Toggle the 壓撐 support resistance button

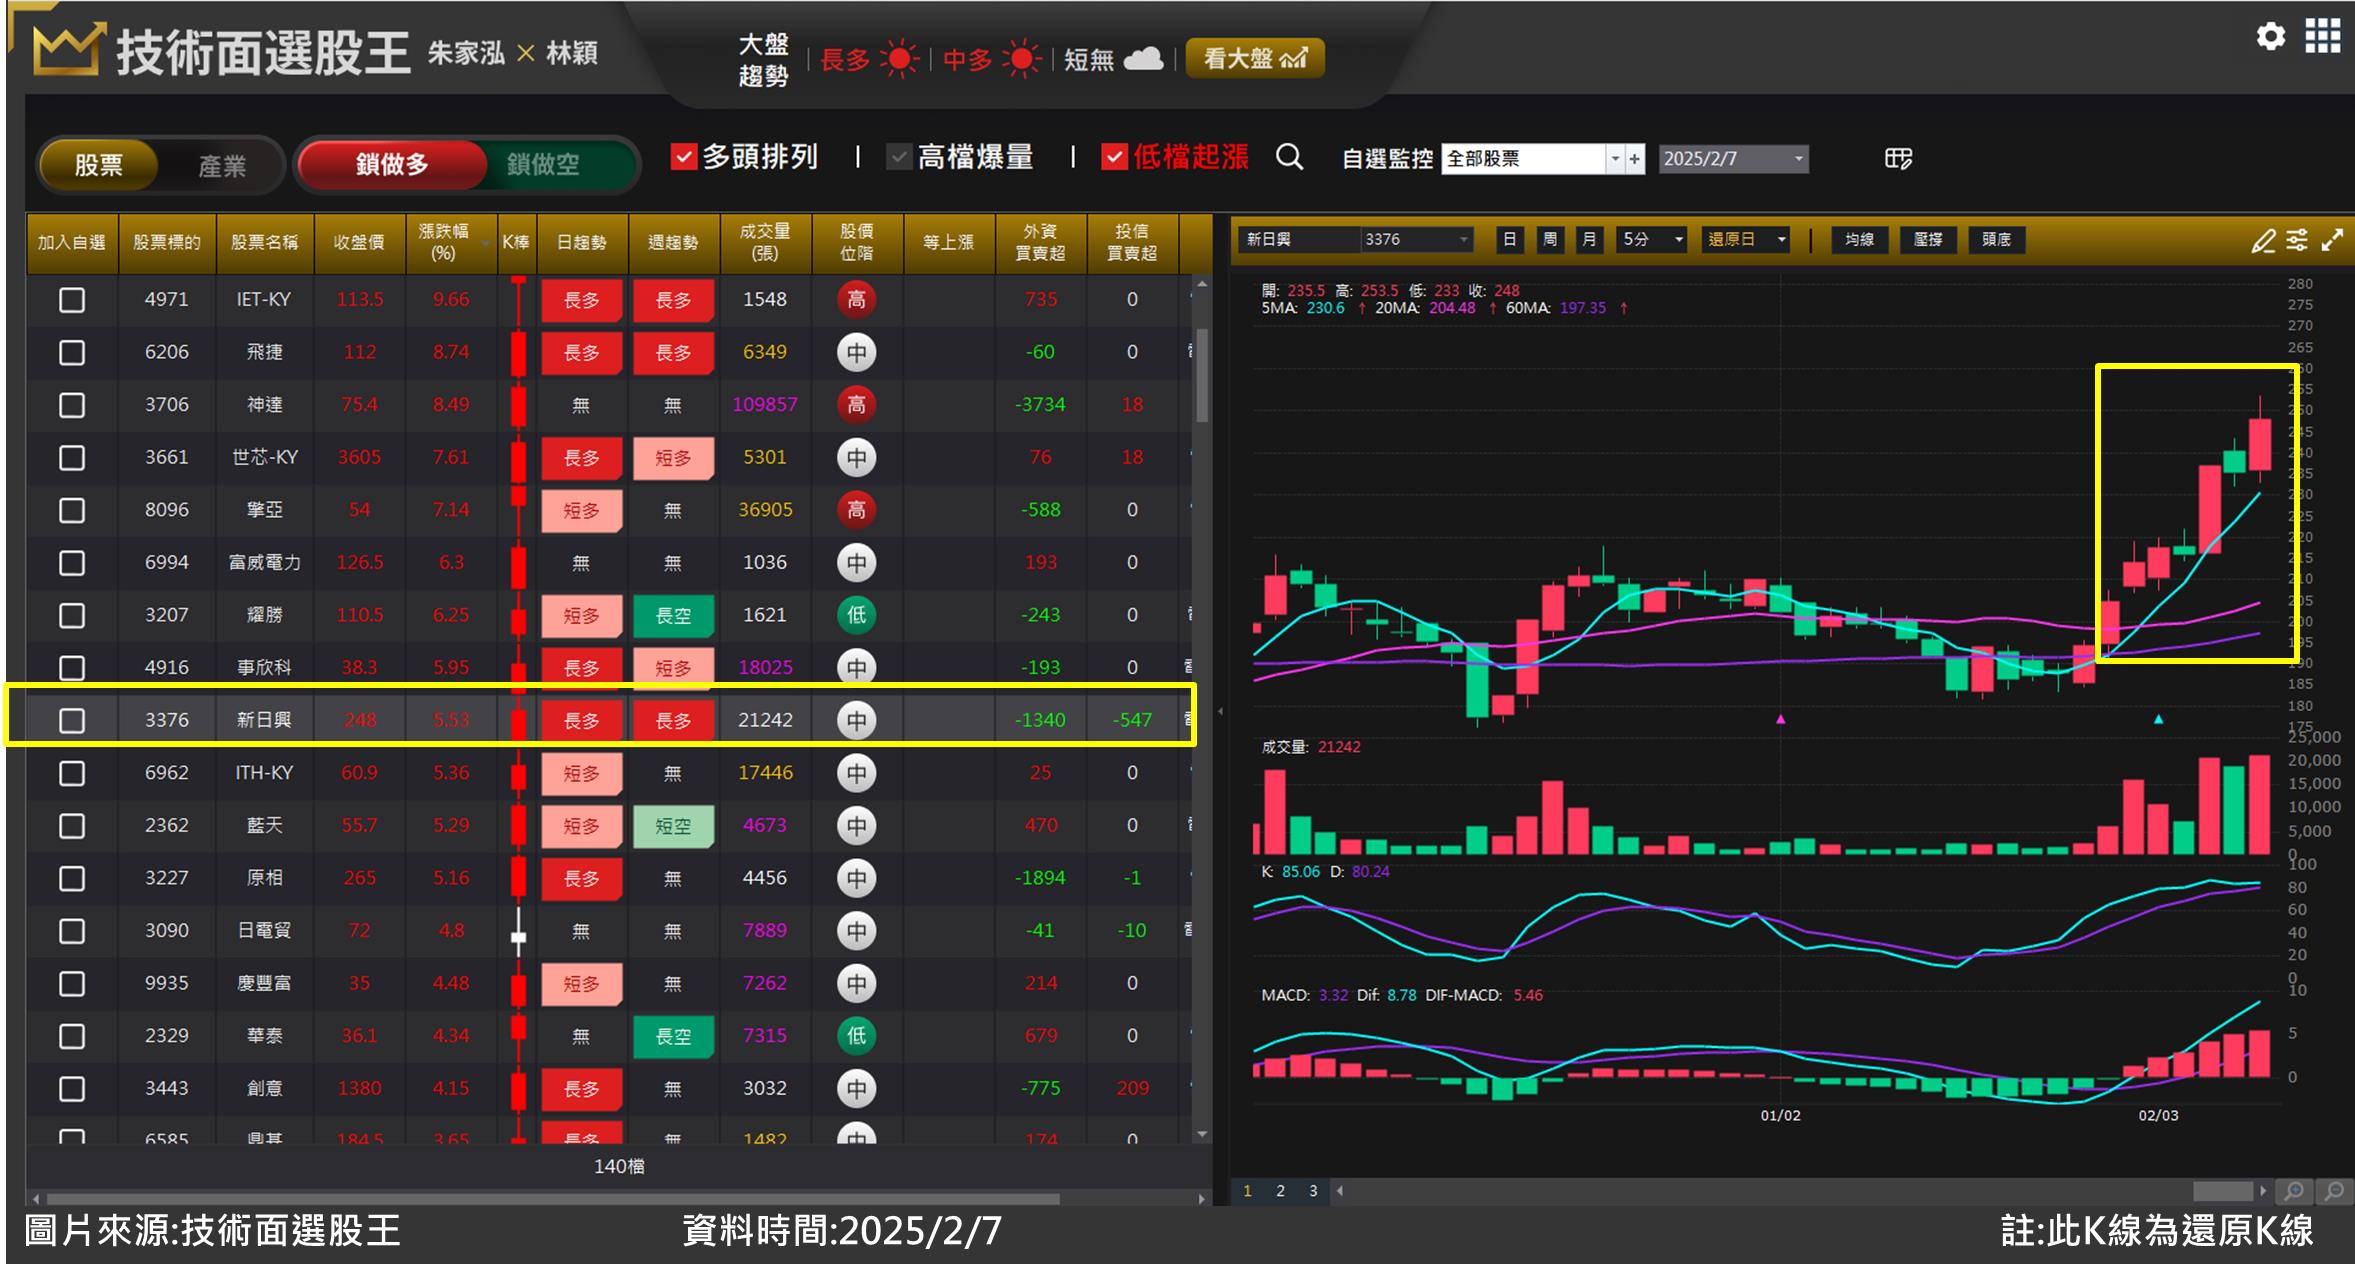[x=1928, y=240]
